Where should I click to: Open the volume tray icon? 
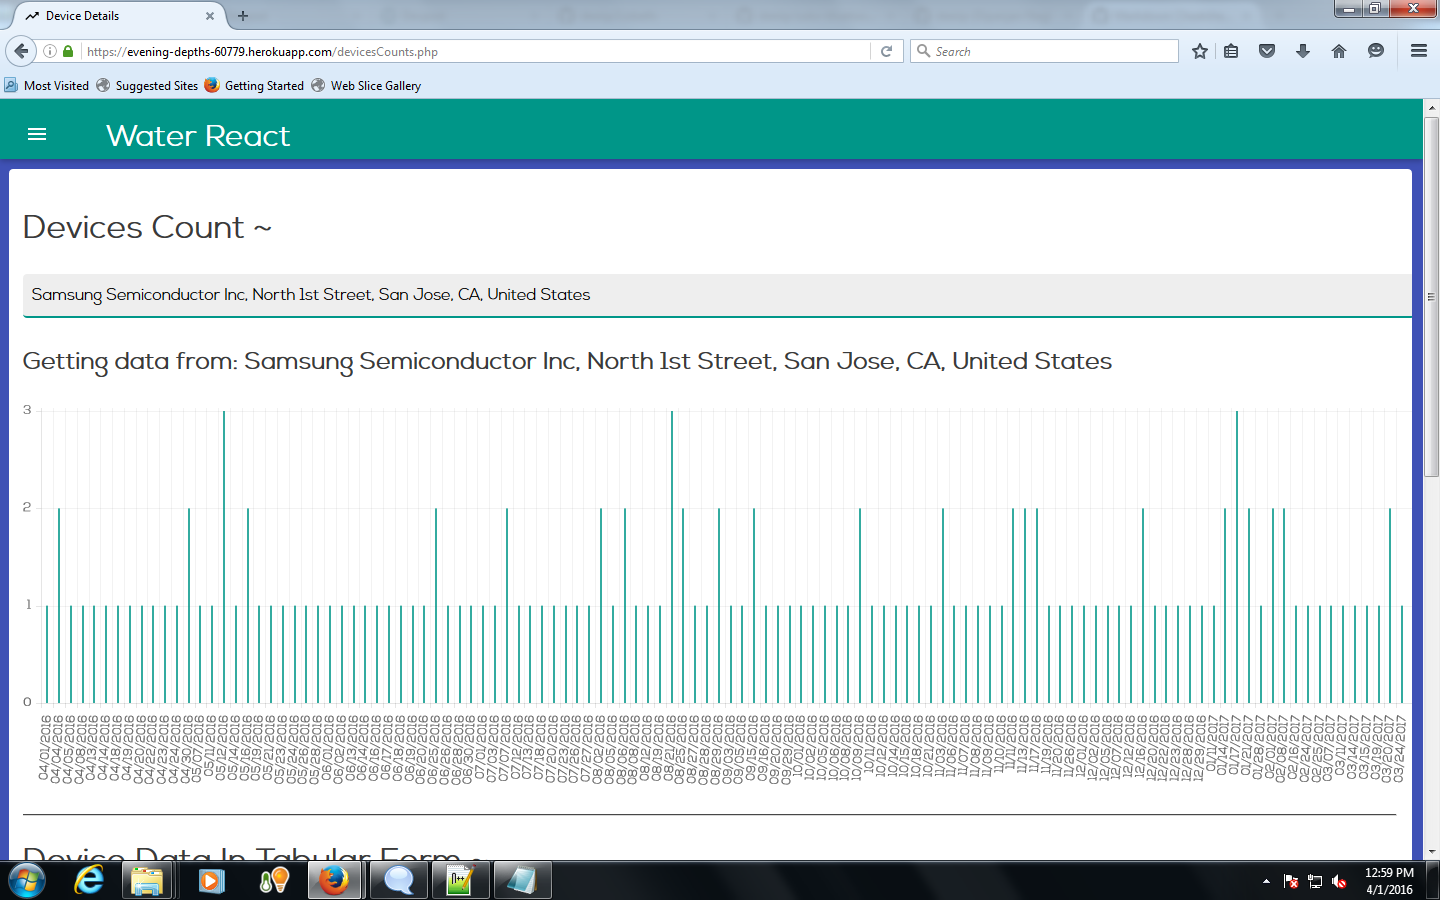click(x=1339, y=881)
